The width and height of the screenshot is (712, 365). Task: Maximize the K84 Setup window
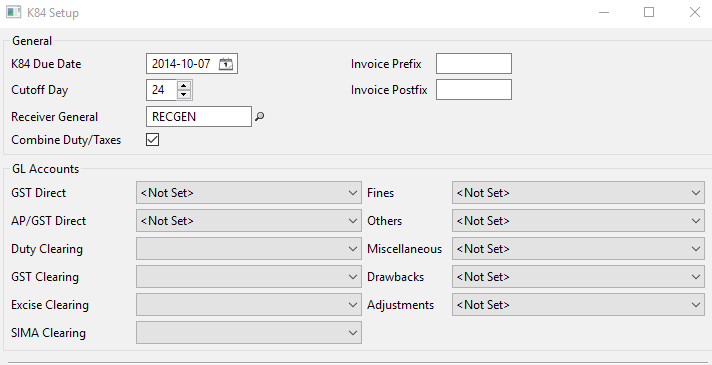(x=649, y=12)
